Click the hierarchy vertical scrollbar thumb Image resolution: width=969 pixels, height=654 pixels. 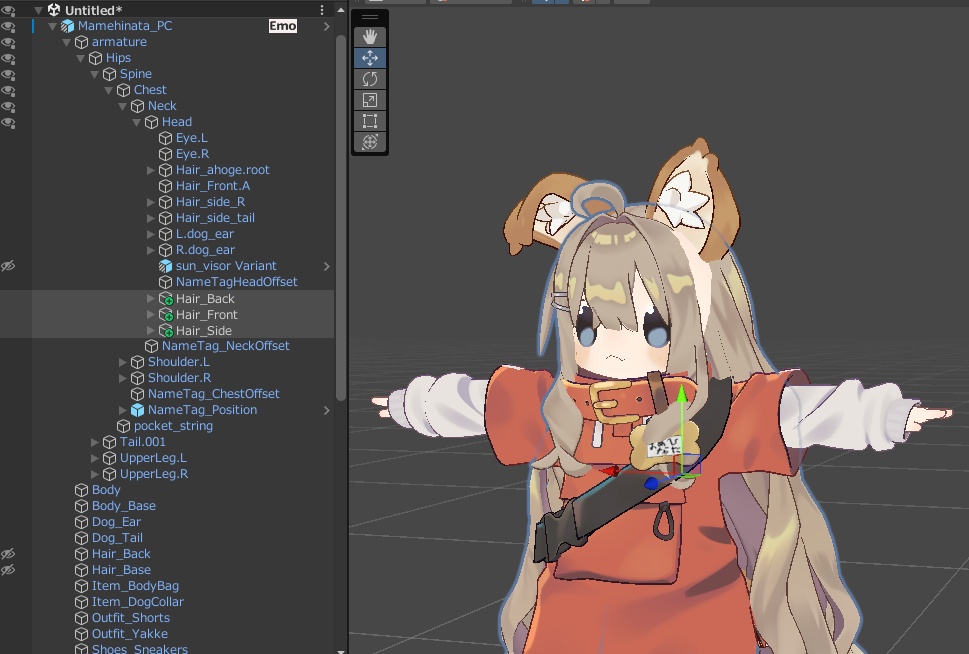(x=341, y=217)
